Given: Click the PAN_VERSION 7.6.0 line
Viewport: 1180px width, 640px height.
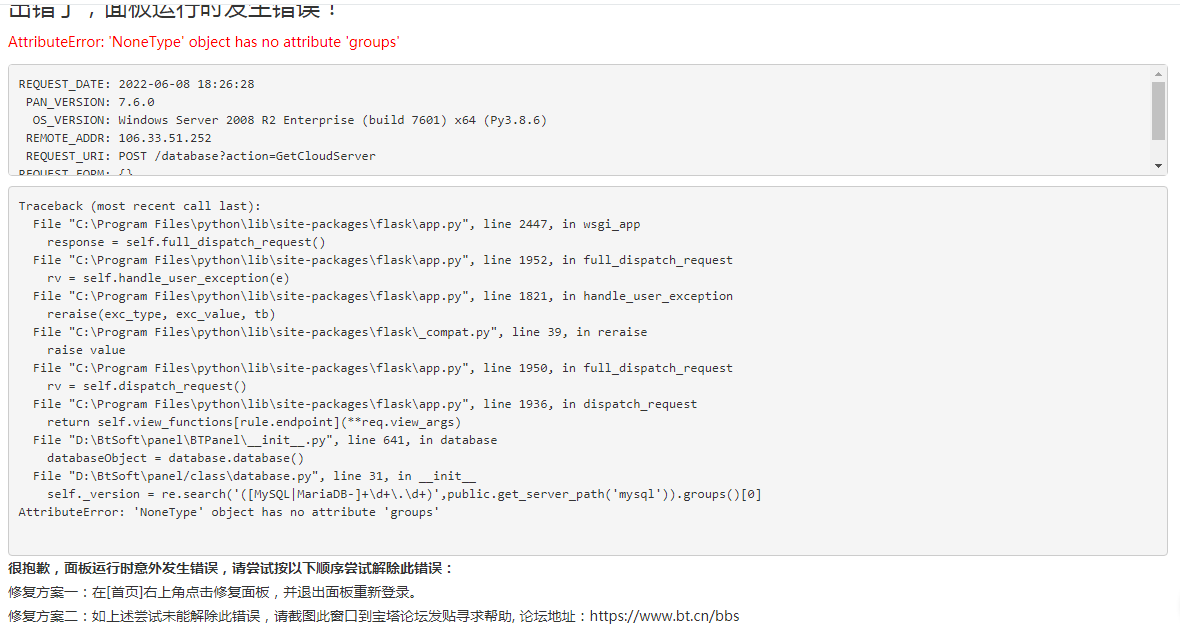Looking at the screenshot, I should click(90, 102).
